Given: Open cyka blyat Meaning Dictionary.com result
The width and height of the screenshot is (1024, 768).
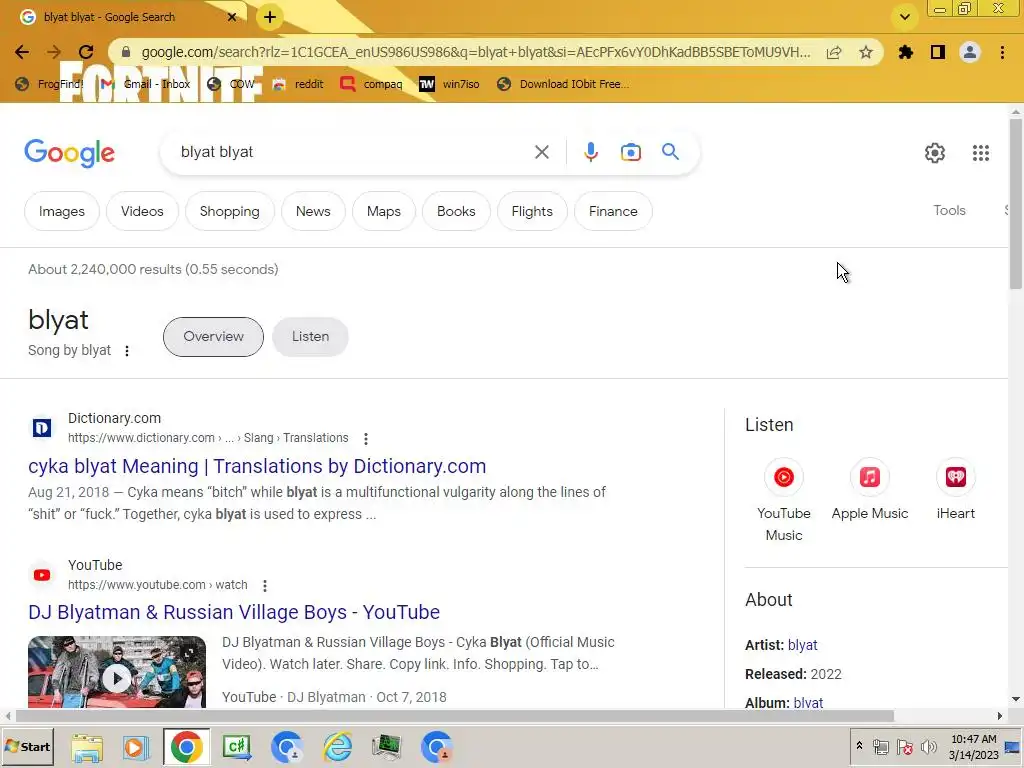Looking at the screenshot, I should (x=257, y=466).
